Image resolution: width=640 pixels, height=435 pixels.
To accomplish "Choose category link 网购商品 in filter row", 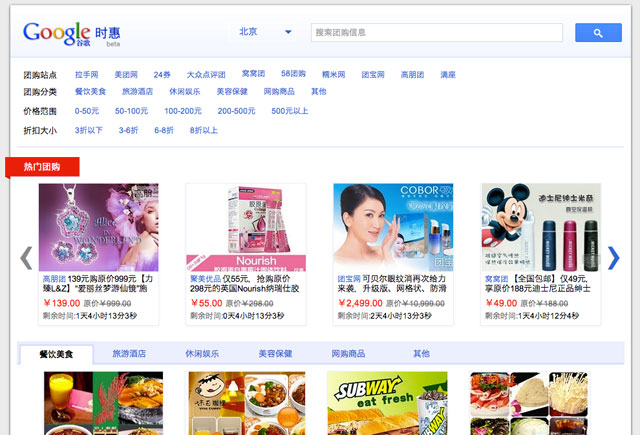I will tap(279, 91).
